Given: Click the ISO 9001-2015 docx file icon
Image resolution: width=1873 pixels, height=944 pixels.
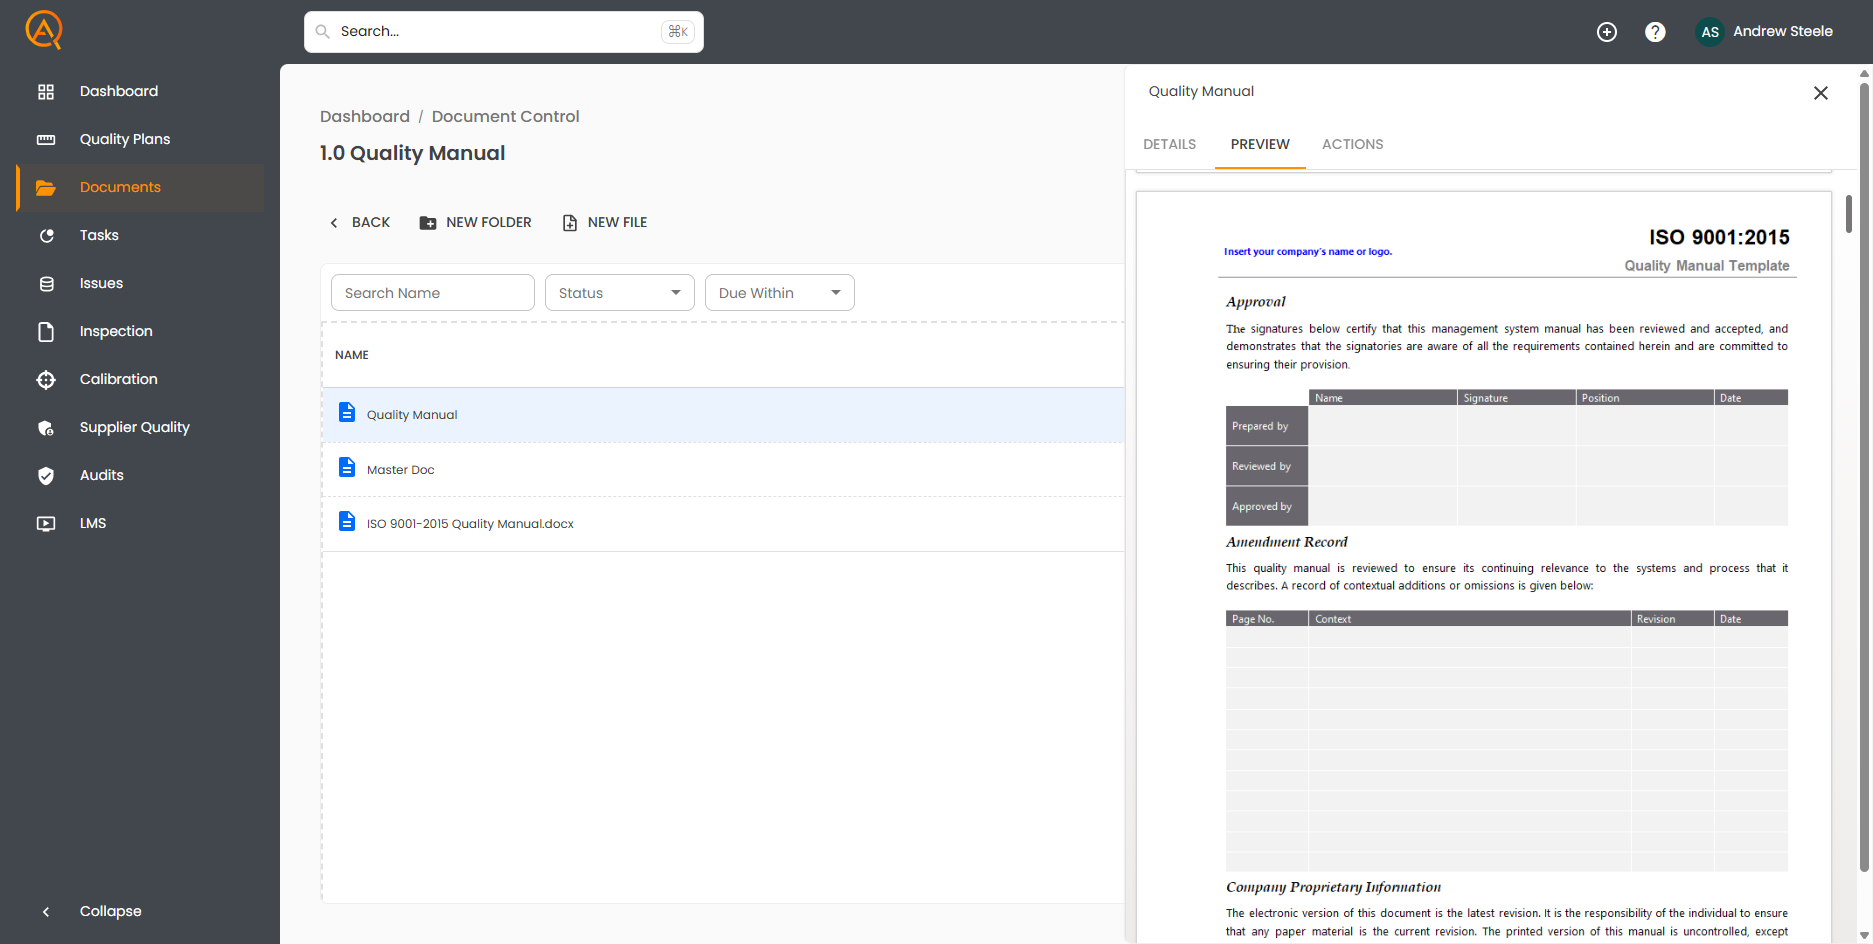Looking at the screenshot, I should (347, 521).
